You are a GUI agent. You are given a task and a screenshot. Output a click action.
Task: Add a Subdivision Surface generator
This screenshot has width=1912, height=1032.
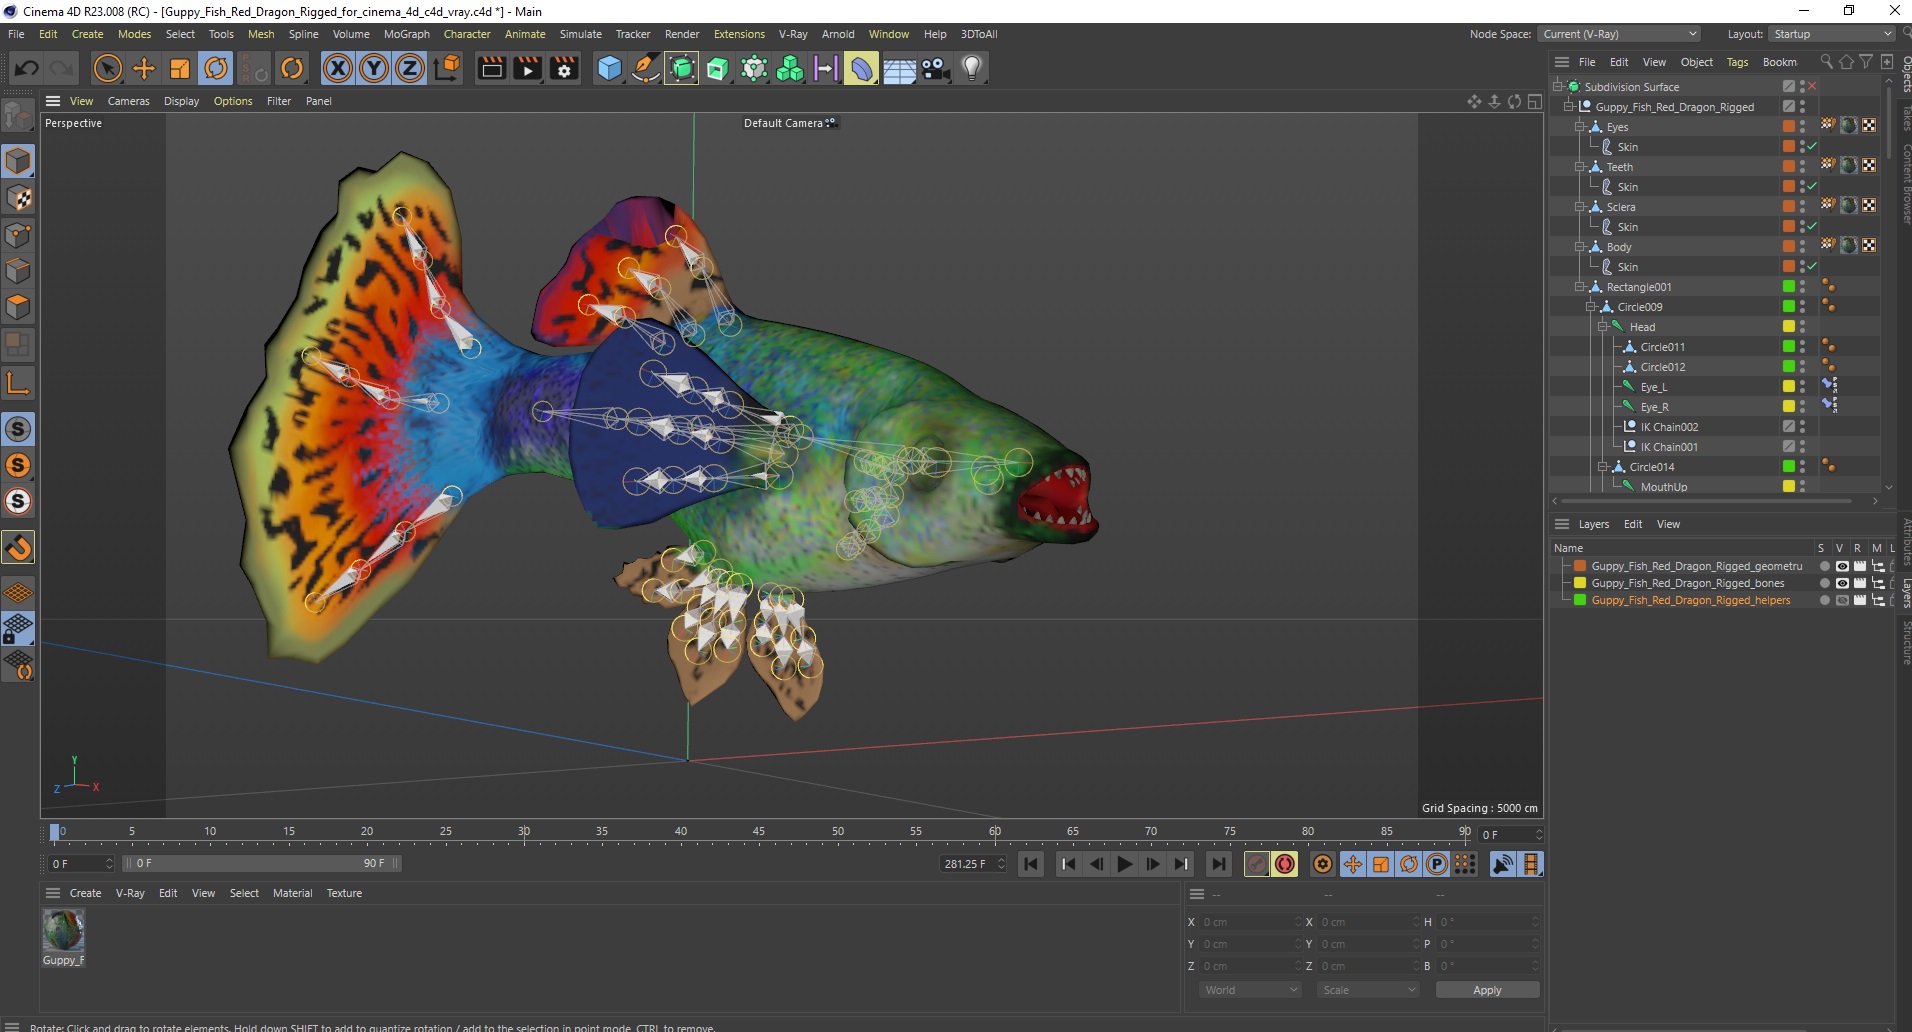[x=682, y=68]
